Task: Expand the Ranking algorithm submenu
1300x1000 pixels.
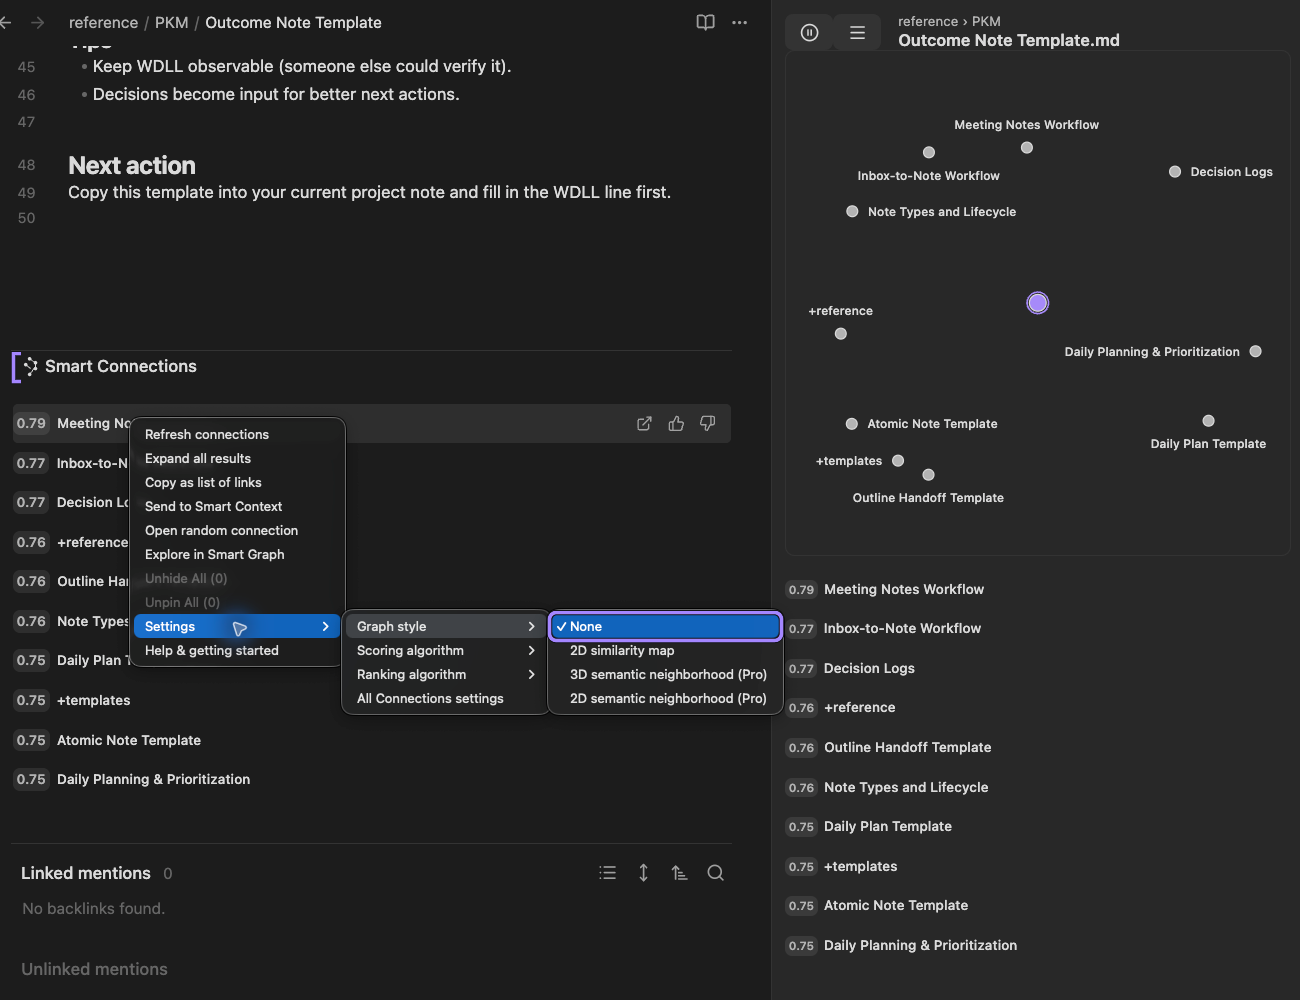Action: (446, 674)
